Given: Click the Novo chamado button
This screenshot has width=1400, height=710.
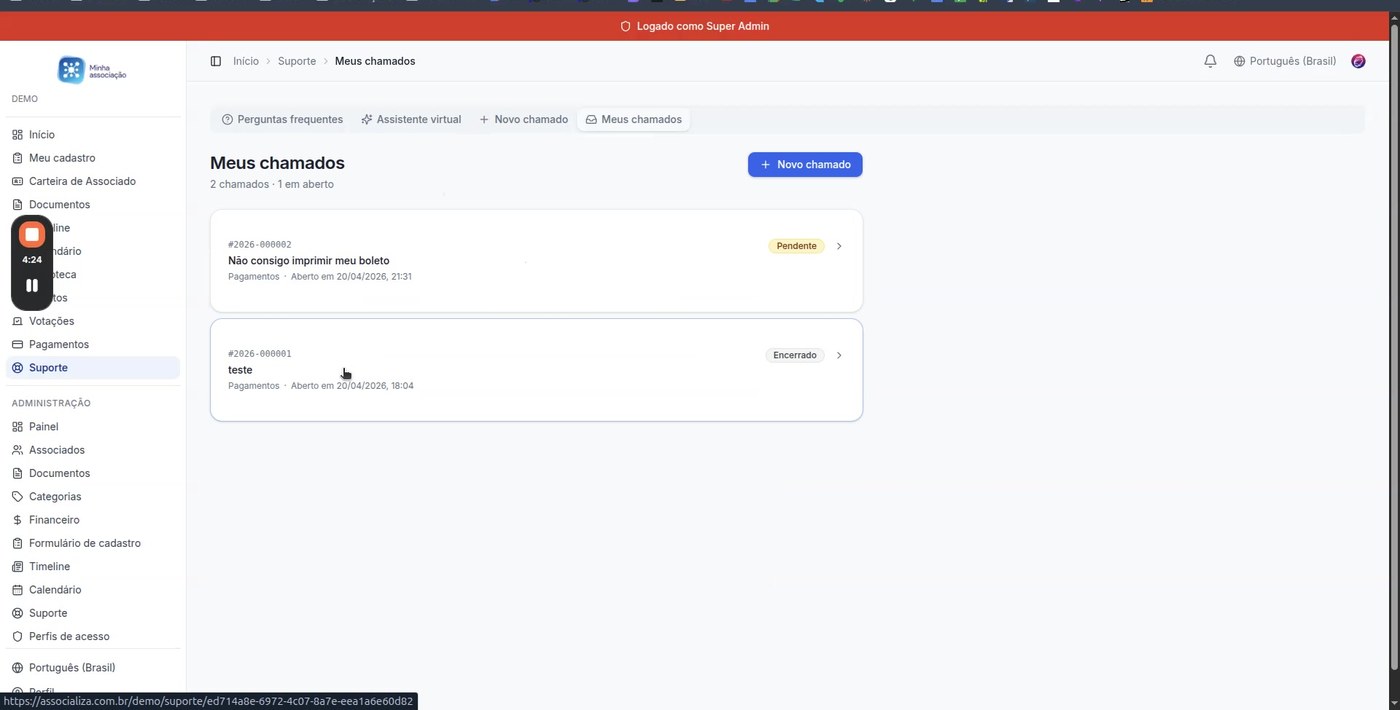Looking at the screenshot, I should click(x=805, y=164).
